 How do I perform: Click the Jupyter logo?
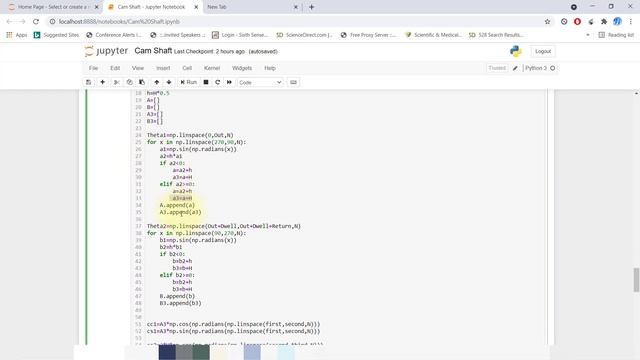106,51
